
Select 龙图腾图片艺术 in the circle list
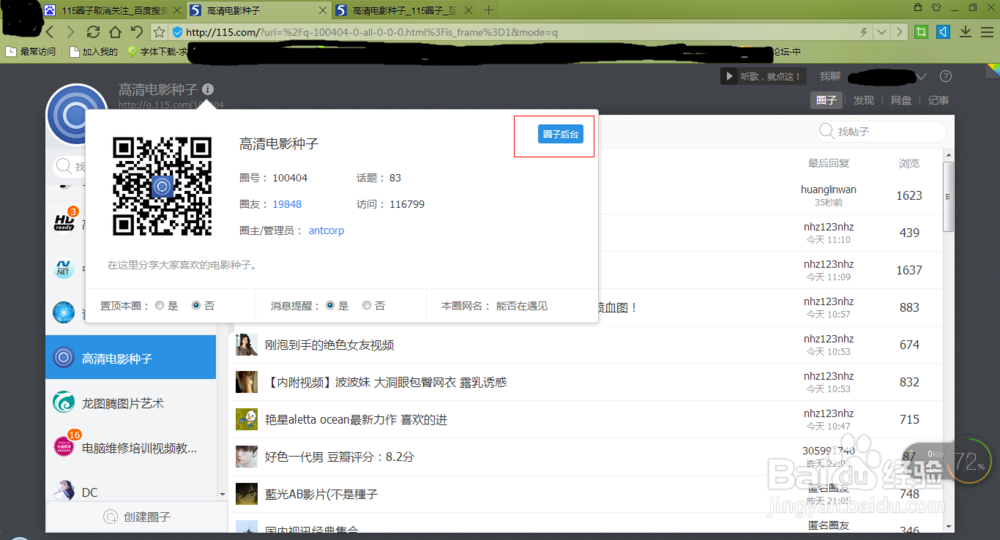131,403
